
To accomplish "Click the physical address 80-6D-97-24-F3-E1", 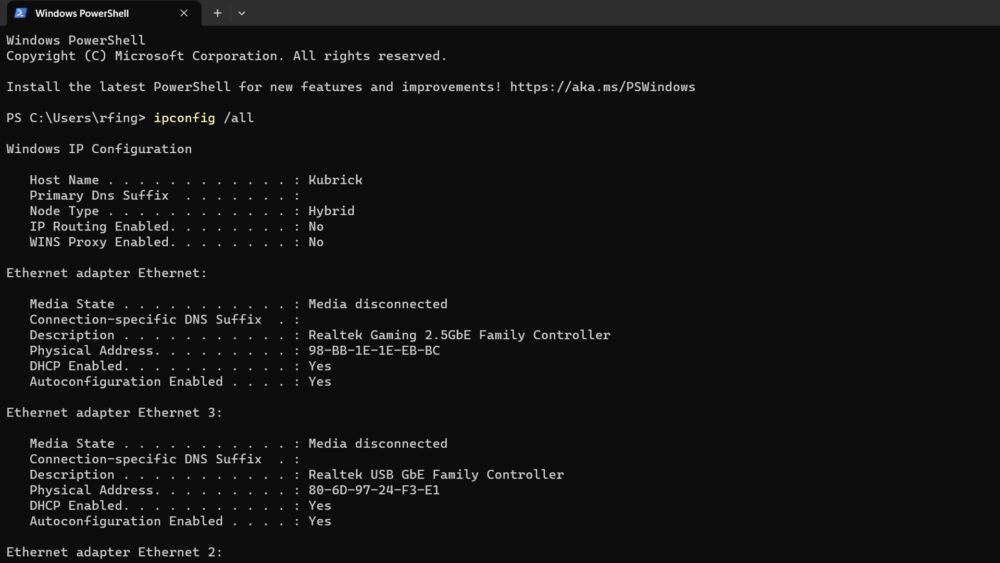I will (374, 490).
